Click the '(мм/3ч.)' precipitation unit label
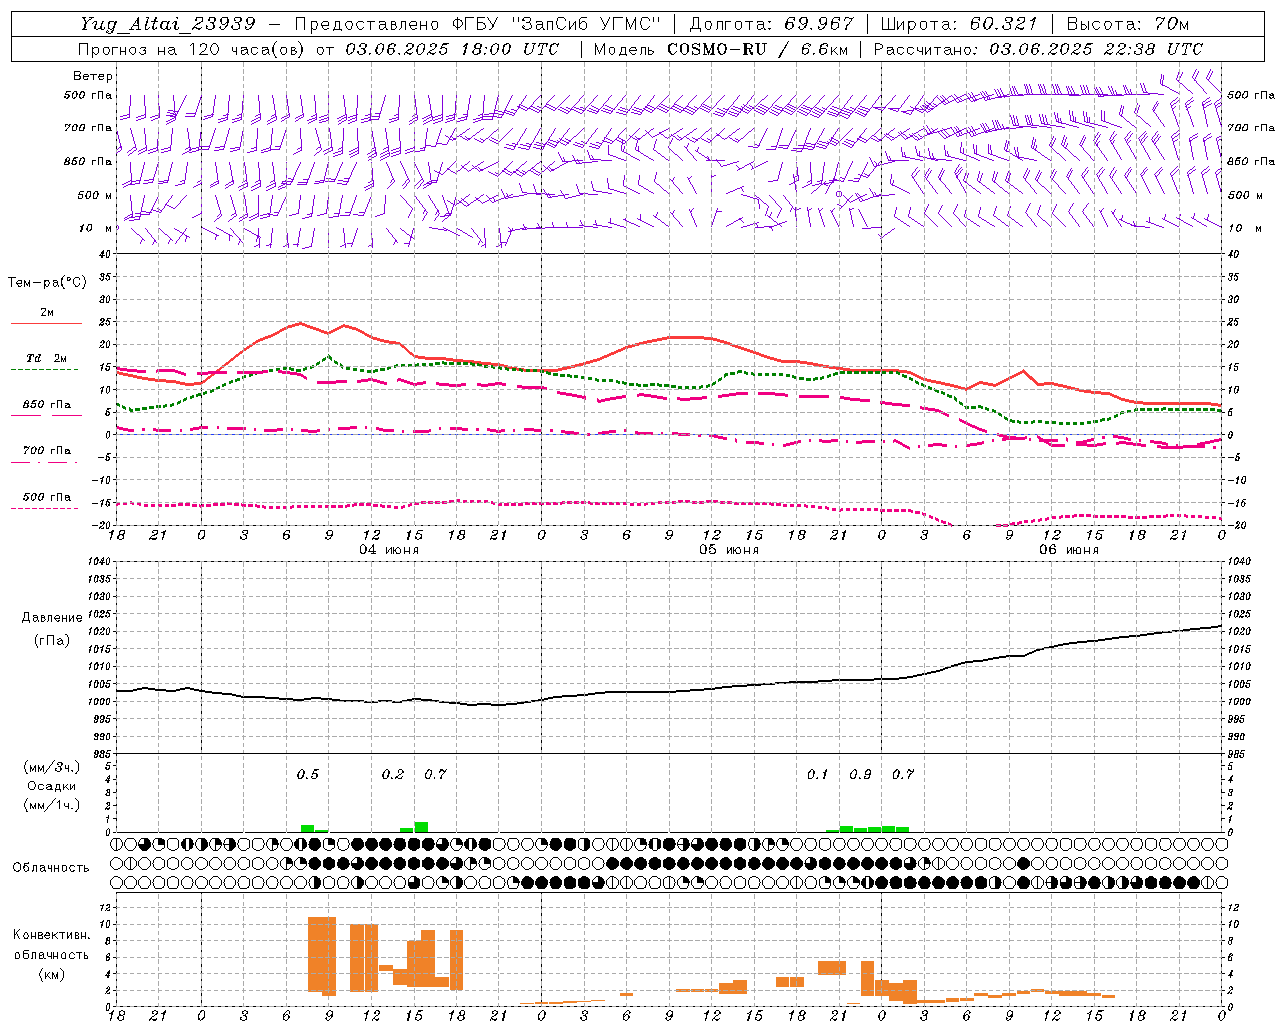The width and height of the screenshot is (1280, 1024). (x=51, y=767)
